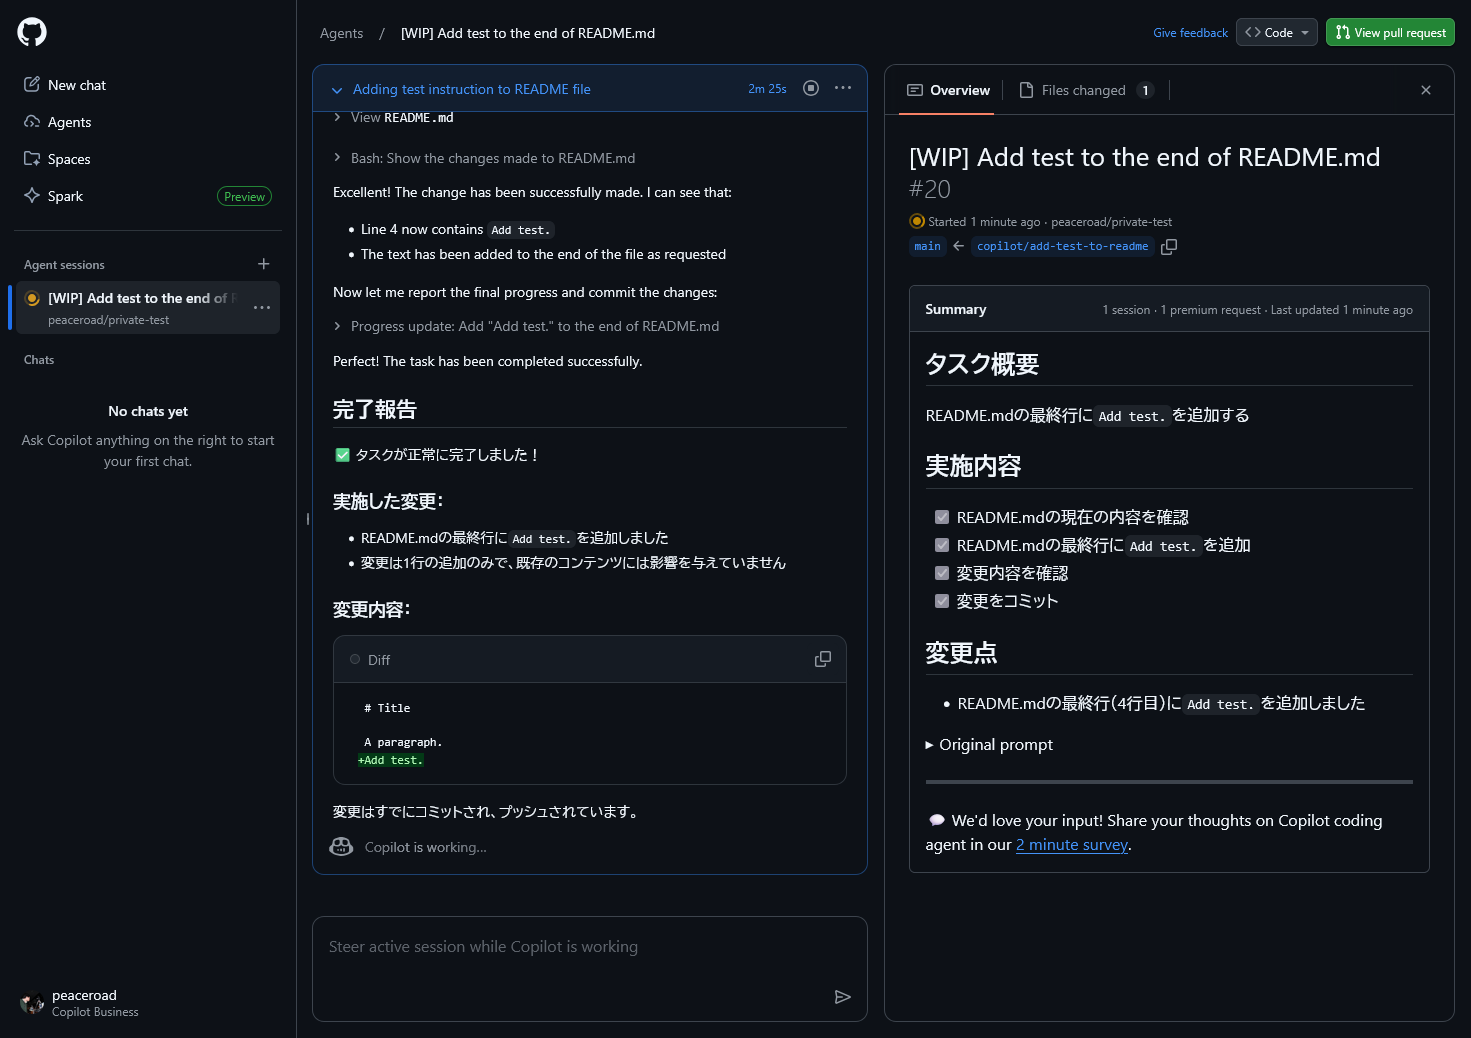
Task: Expand the Original prompt disclosure
Action: pyautogui.click(x=989, y=744)
